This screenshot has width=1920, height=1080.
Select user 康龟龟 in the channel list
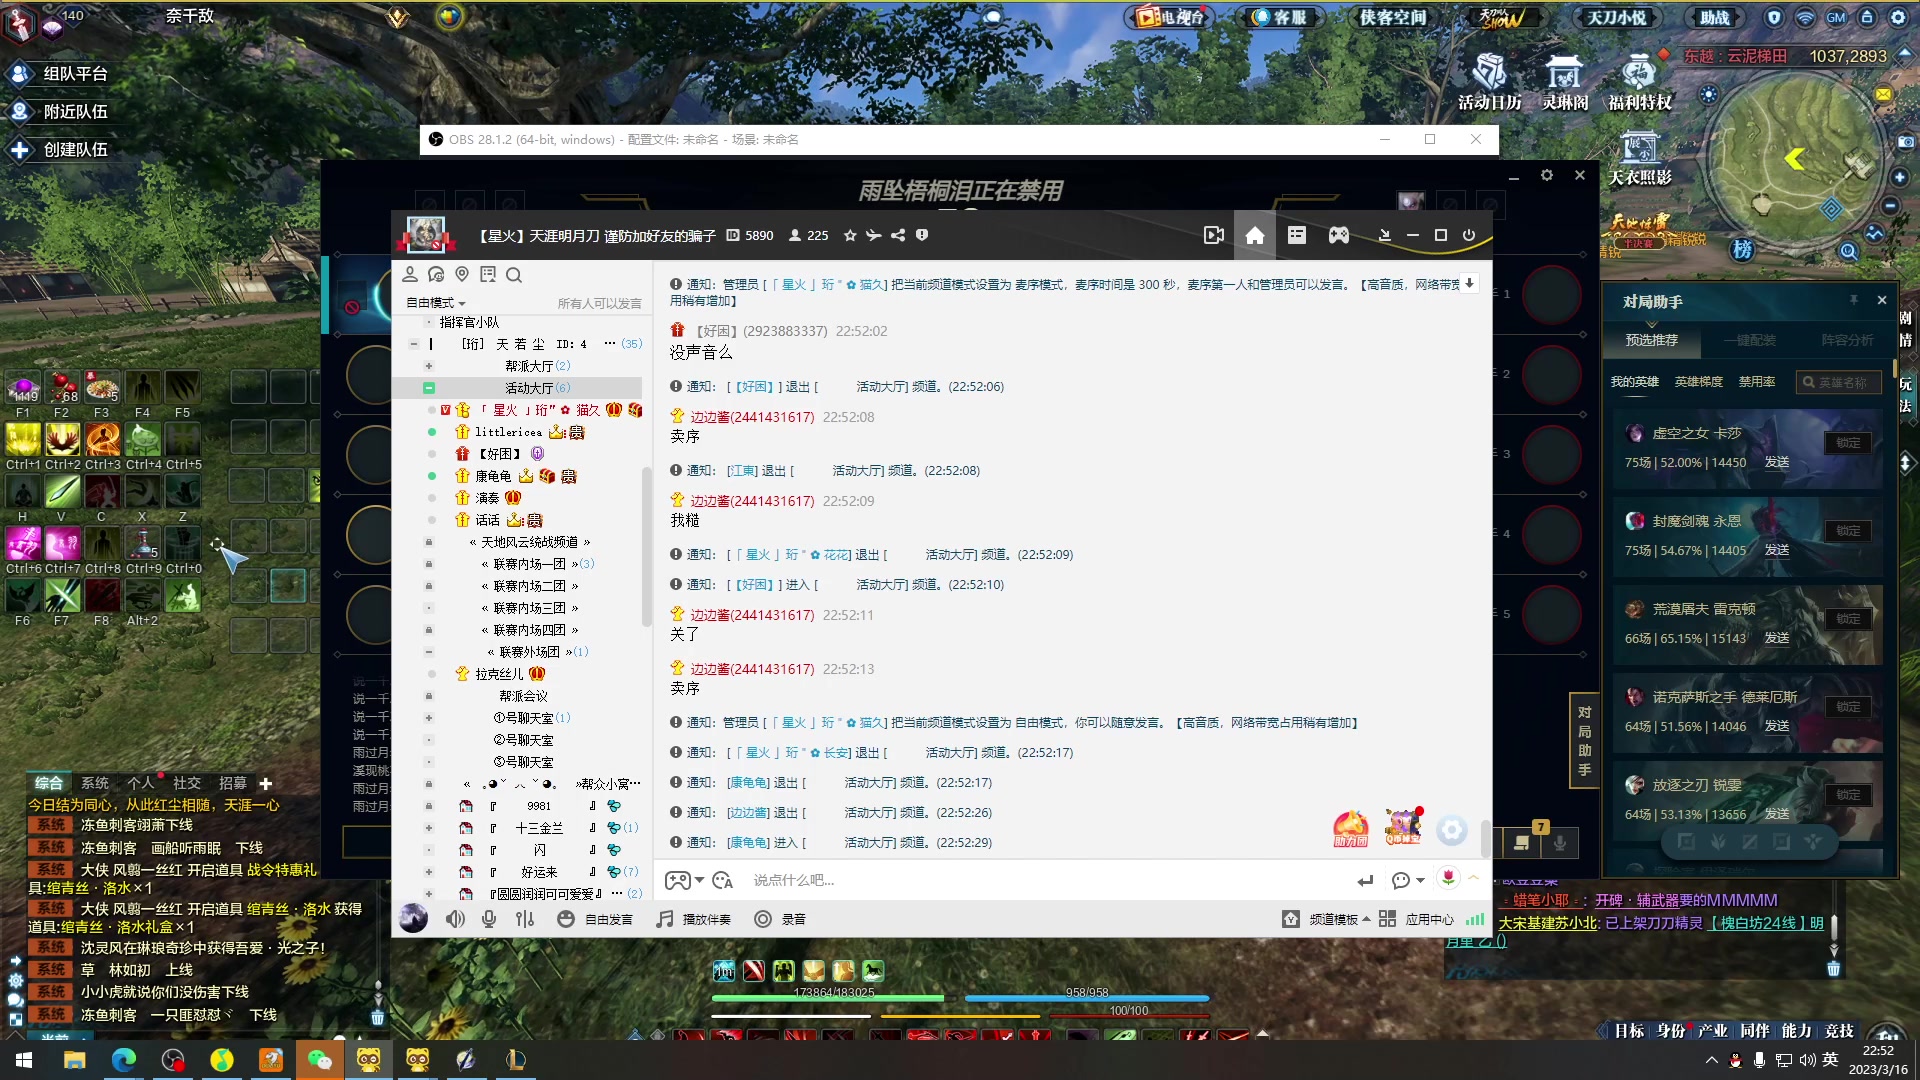point(493,476)
